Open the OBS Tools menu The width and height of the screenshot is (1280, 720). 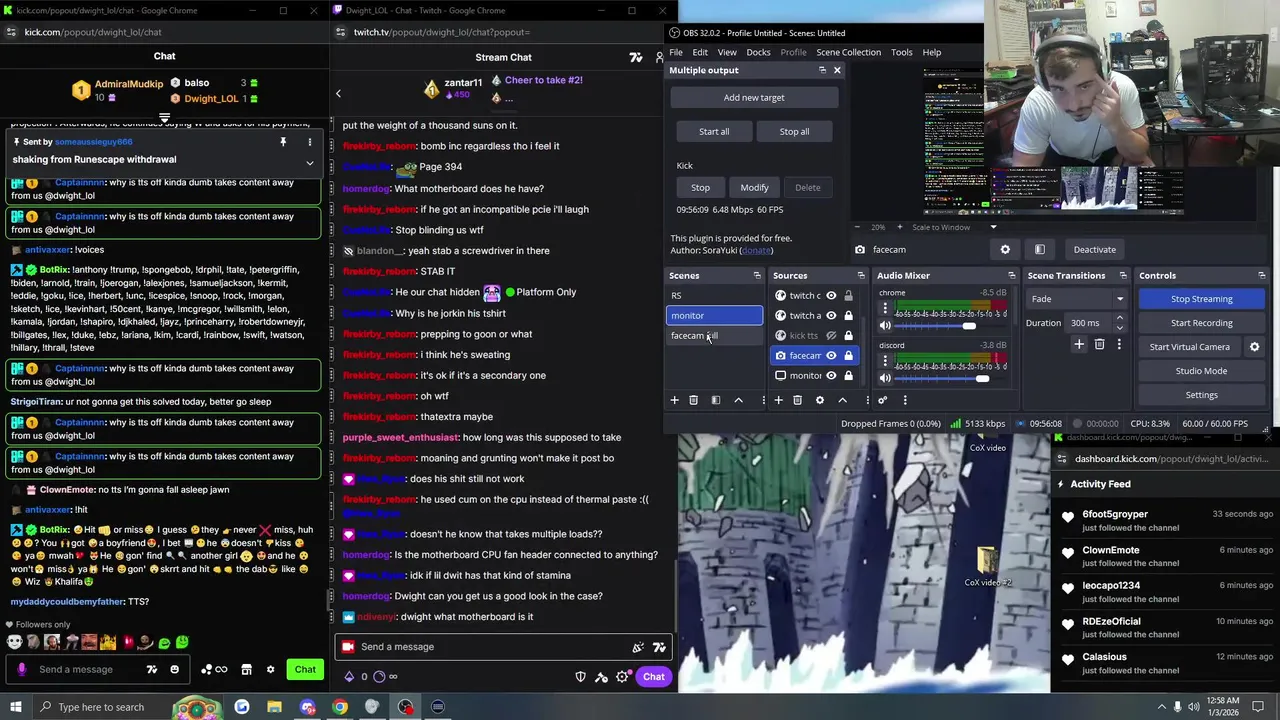pos(901,52)
